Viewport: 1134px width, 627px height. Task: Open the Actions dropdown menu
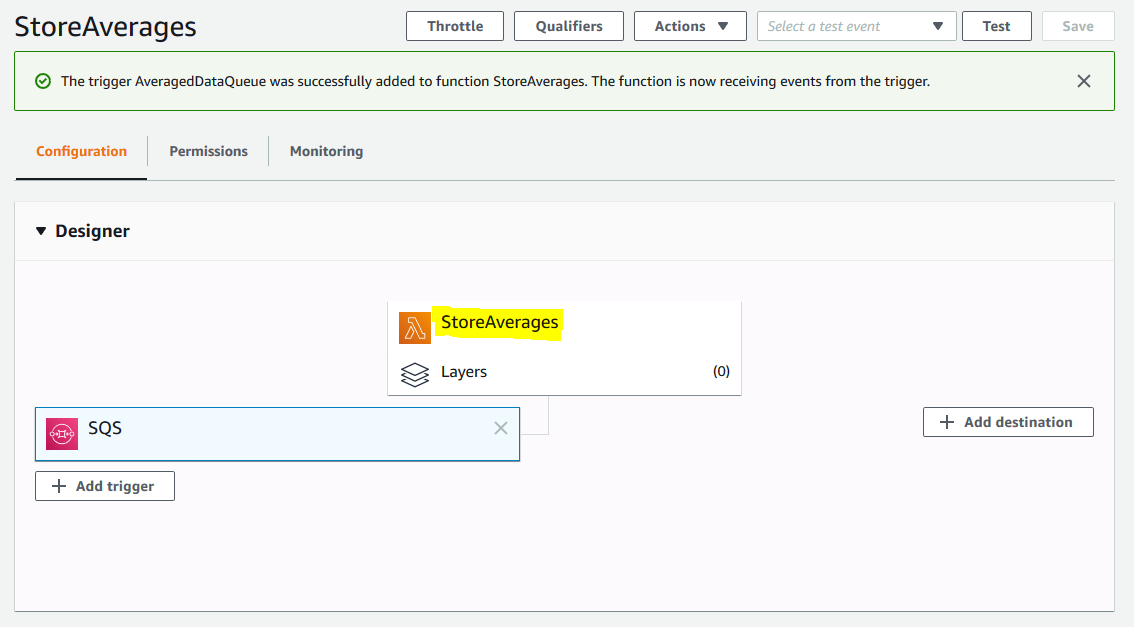coord(690,26)
